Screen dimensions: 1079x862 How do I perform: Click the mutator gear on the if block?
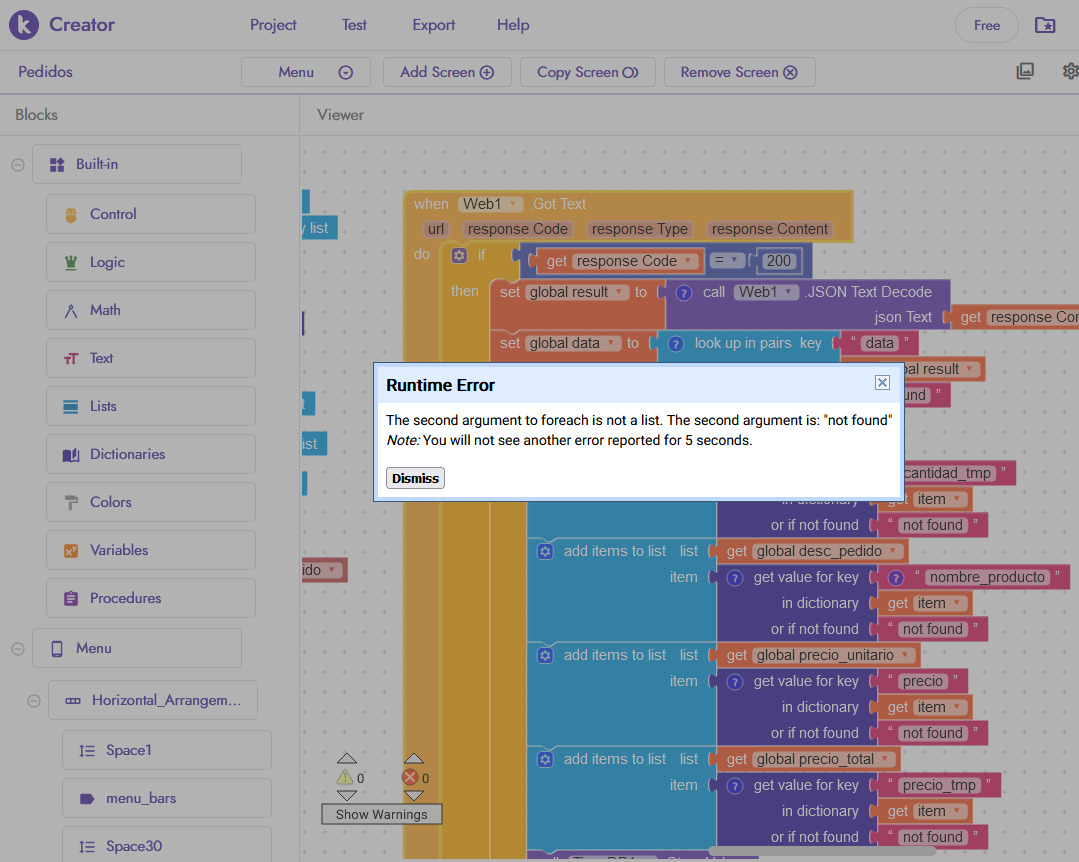458,255
